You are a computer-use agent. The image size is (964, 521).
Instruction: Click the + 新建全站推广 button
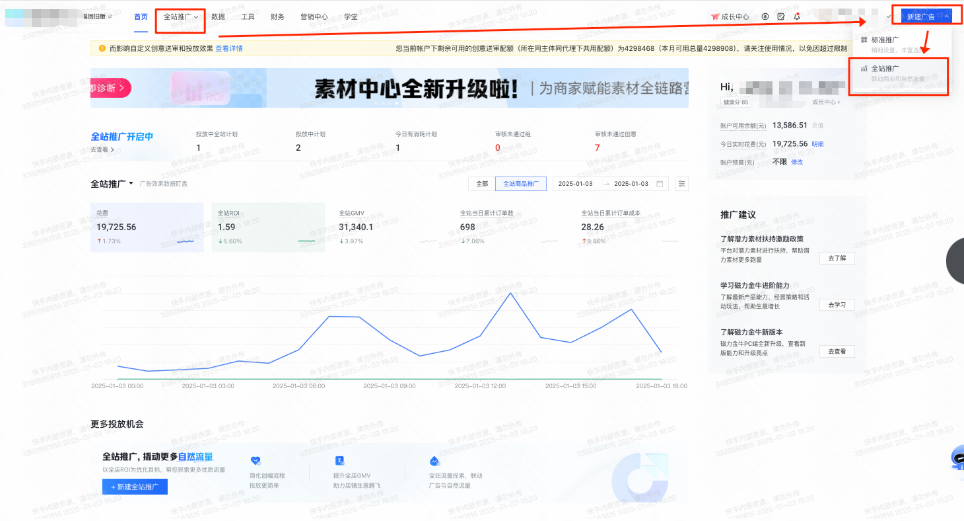pos(135,487)
